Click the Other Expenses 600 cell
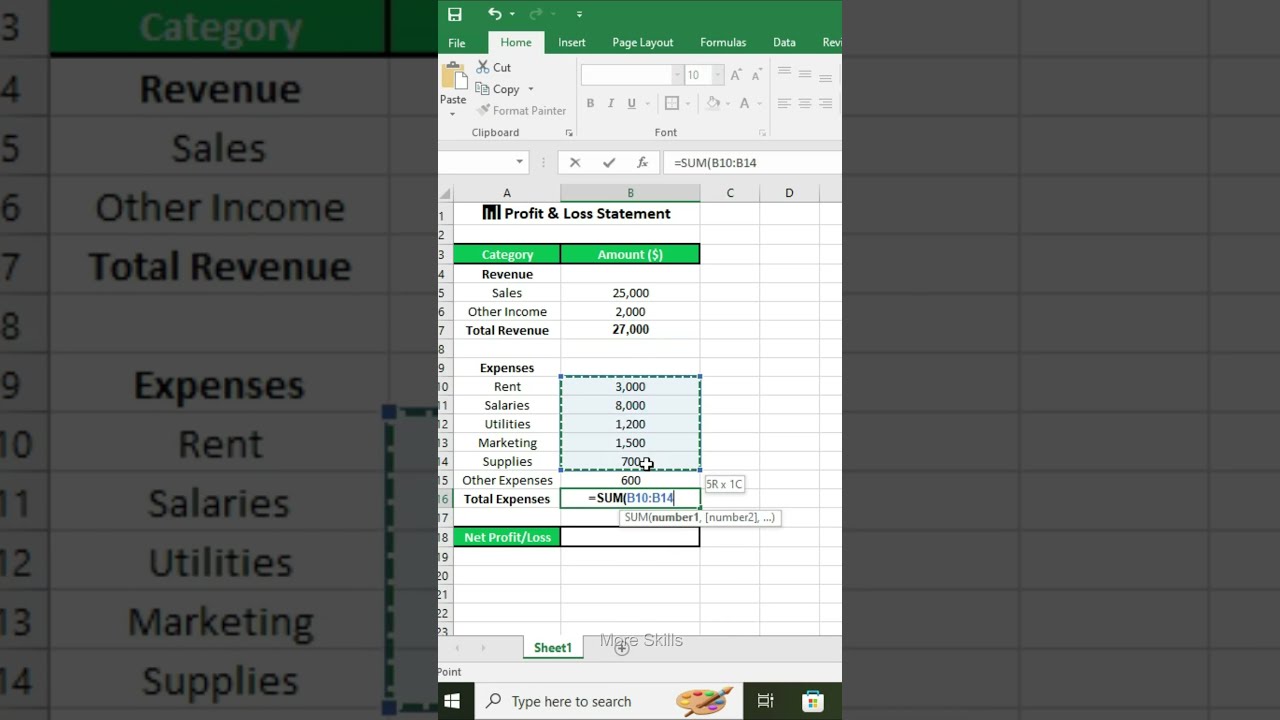Viewport: 1280px width, 720px height. coord(630,480)
